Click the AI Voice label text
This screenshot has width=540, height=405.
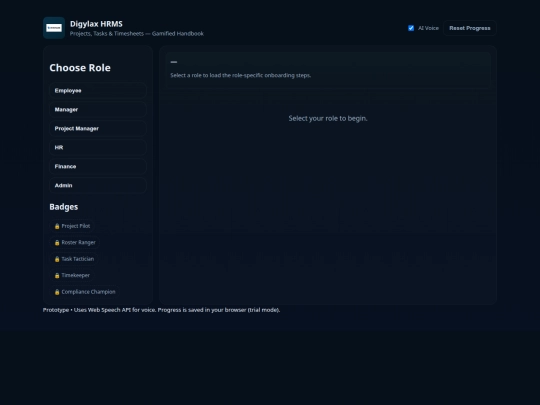pos(428,28)
